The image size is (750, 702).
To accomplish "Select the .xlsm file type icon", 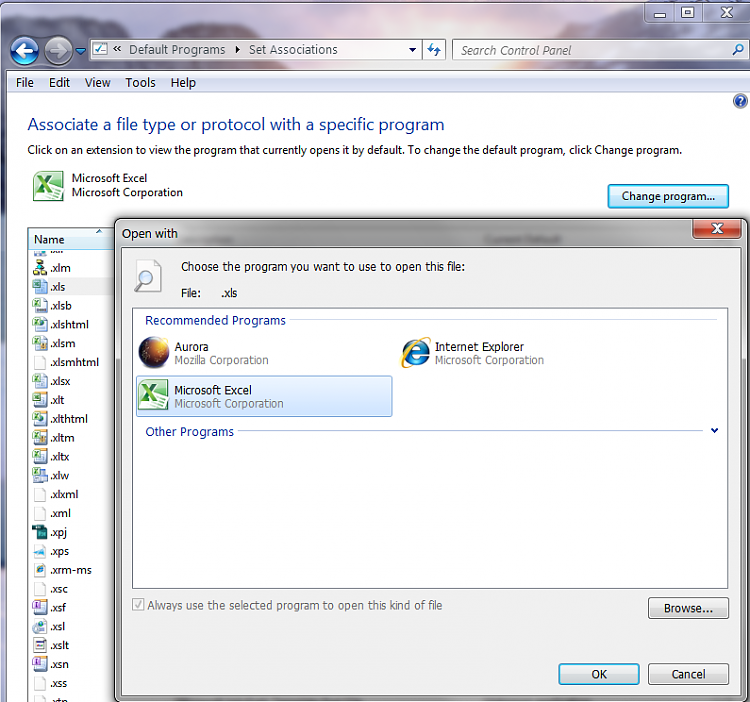I will [40, 343].
